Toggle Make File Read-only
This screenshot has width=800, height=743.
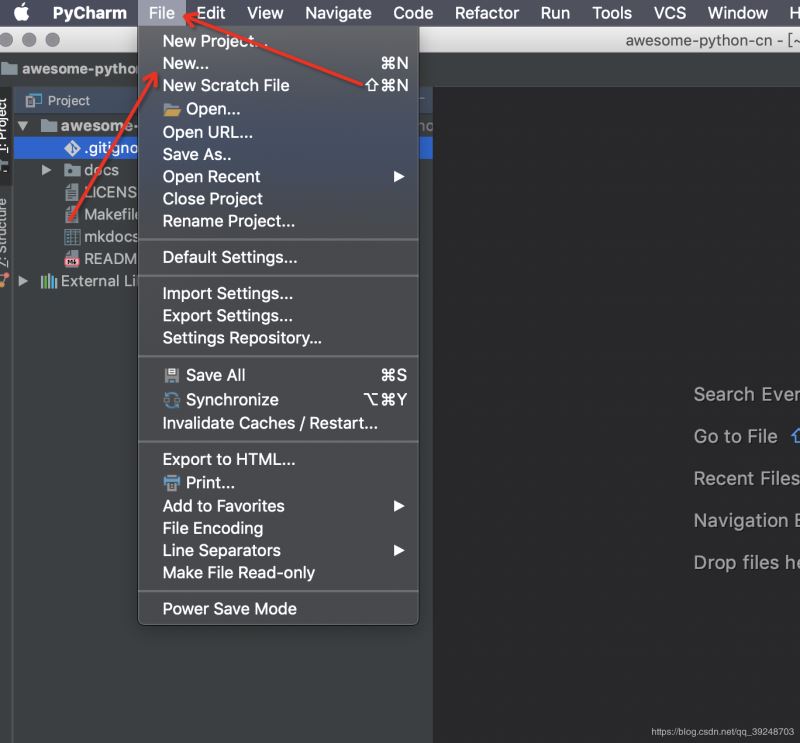[239, 573]
